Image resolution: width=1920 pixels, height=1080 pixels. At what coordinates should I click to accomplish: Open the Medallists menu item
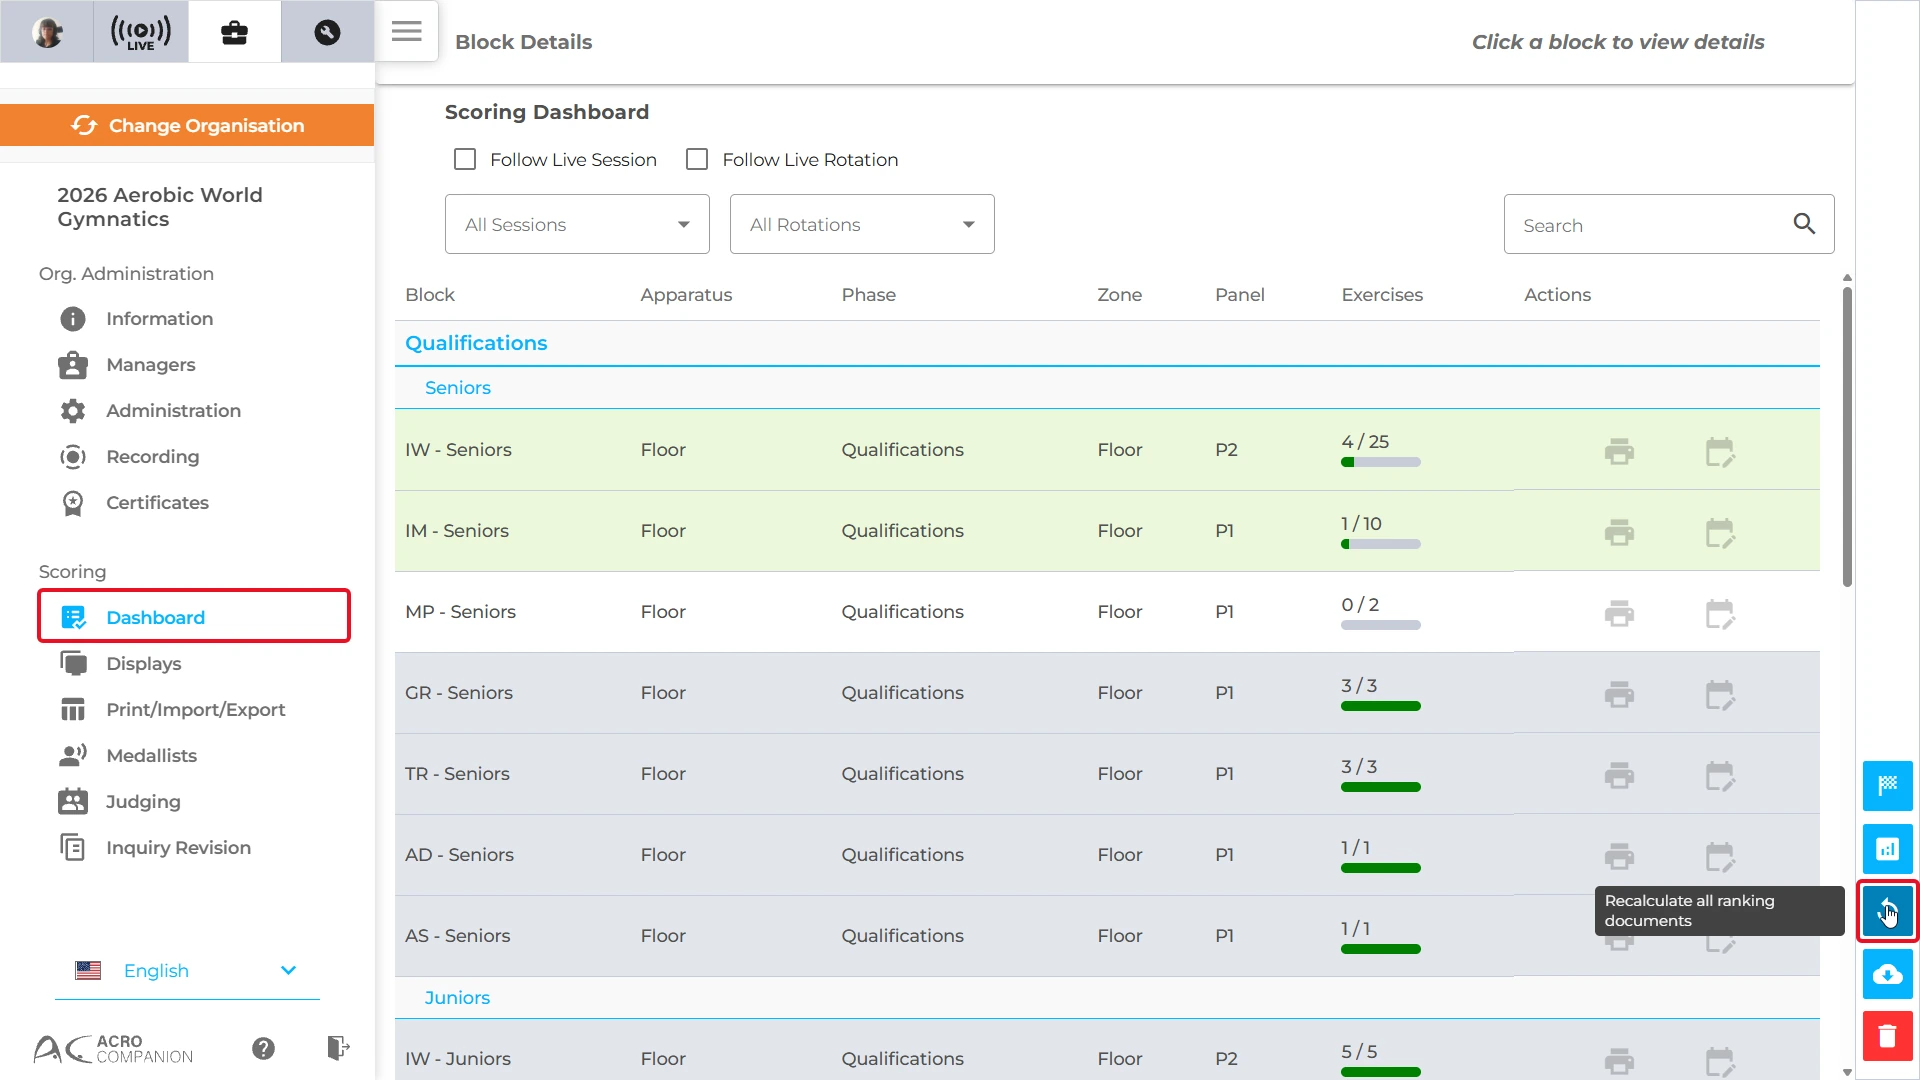pos(151,756)
